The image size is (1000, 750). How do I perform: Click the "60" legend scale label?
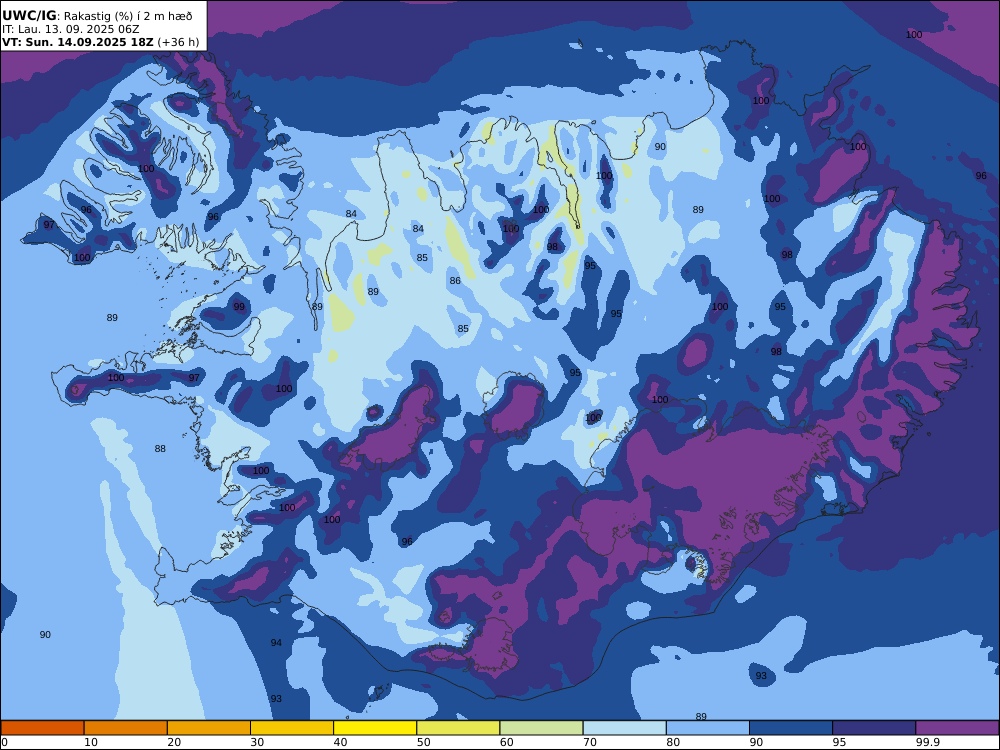507,742
